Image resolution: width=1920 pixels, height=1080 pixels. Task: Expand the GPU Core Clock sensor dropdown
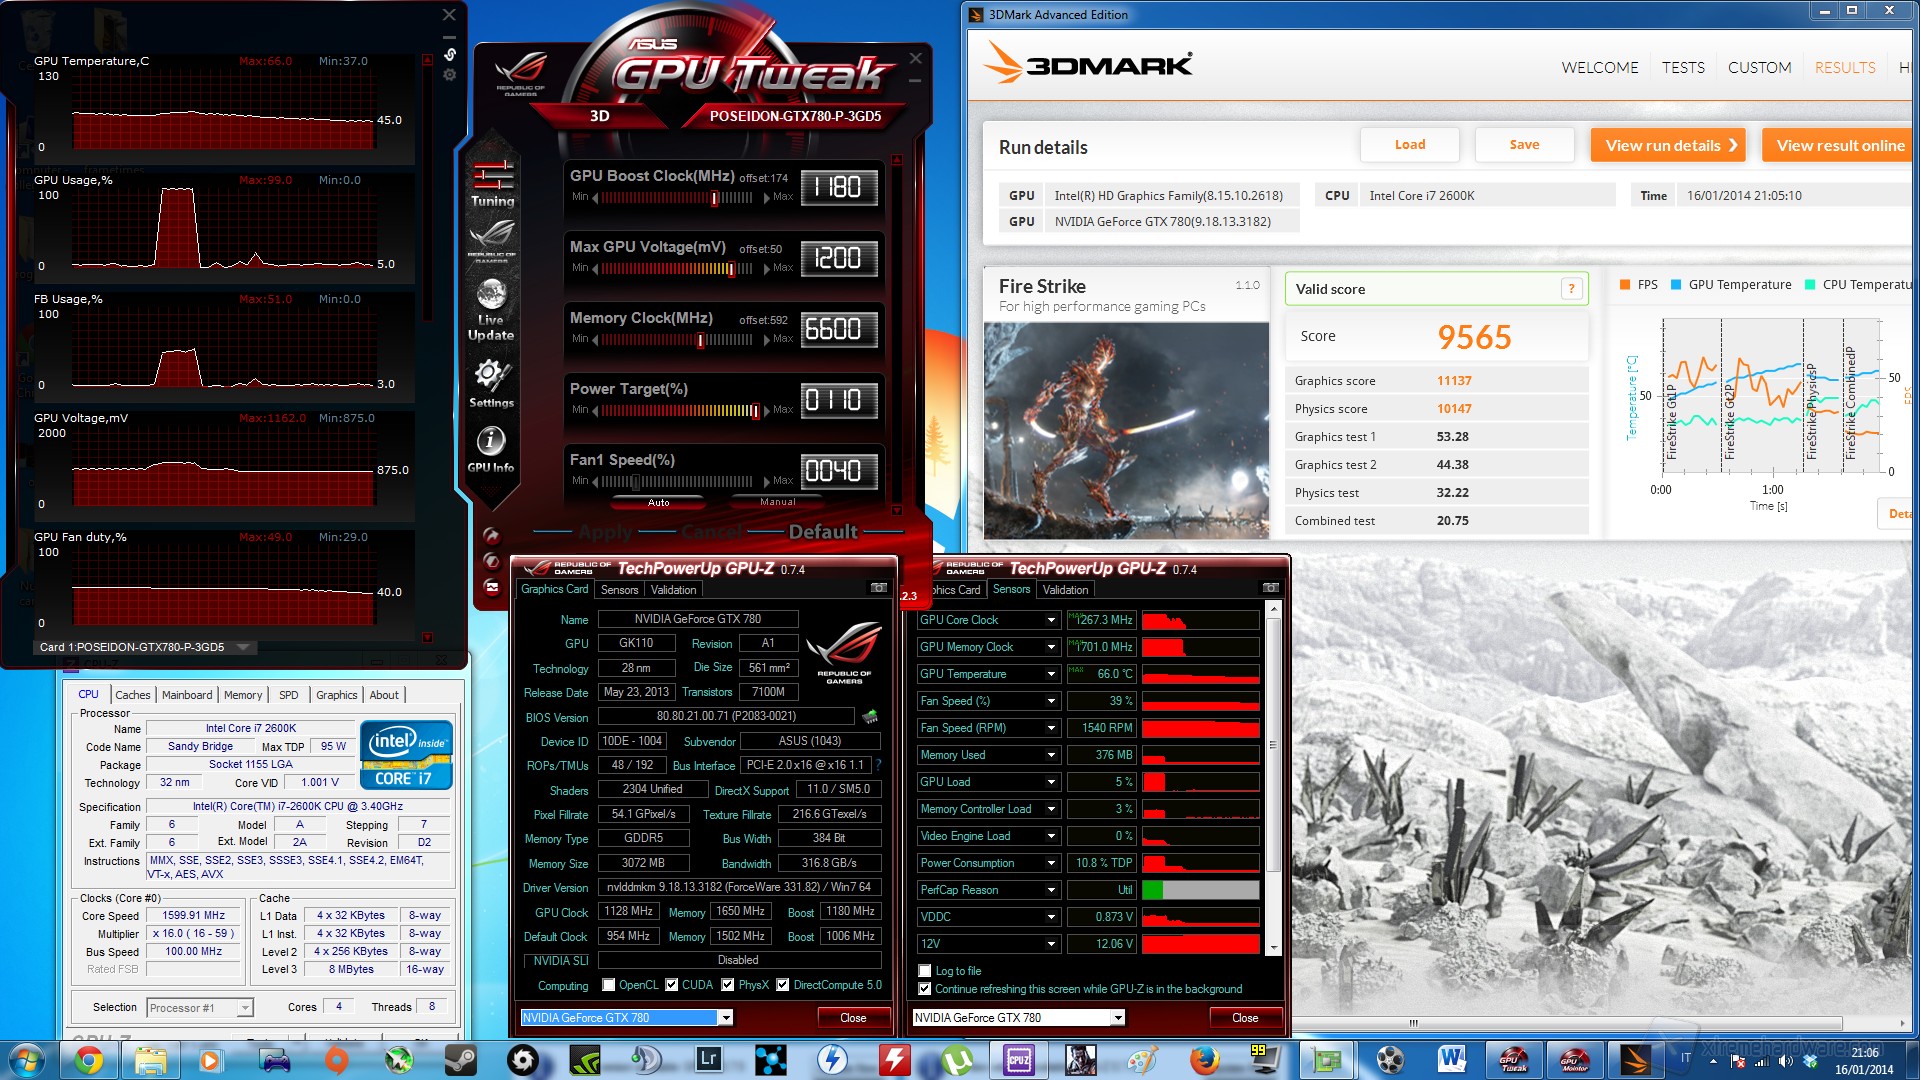coord(1051,620)
